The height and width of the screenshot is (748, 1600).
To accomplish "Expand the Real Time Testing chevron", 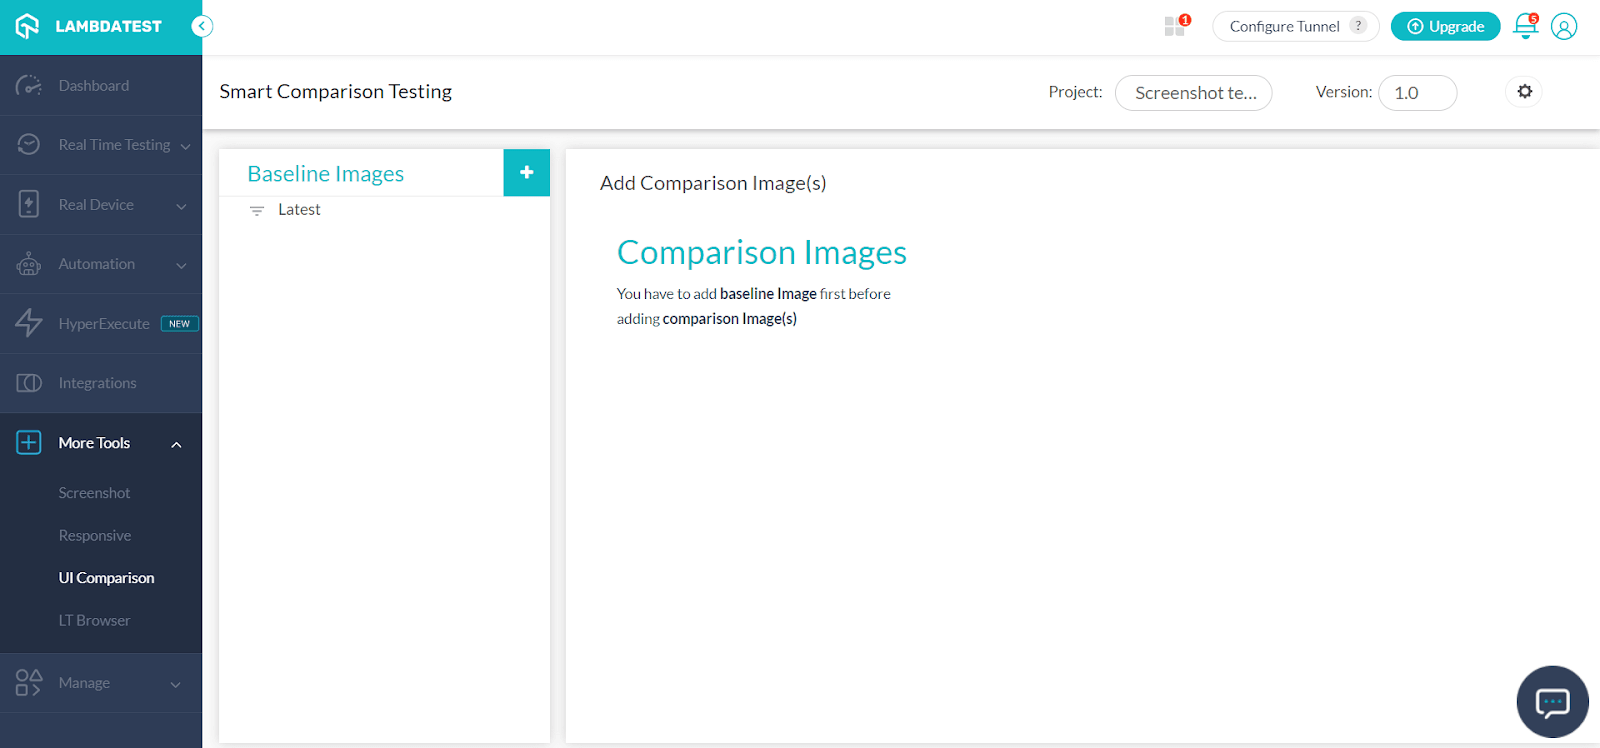I will (185, 146).
